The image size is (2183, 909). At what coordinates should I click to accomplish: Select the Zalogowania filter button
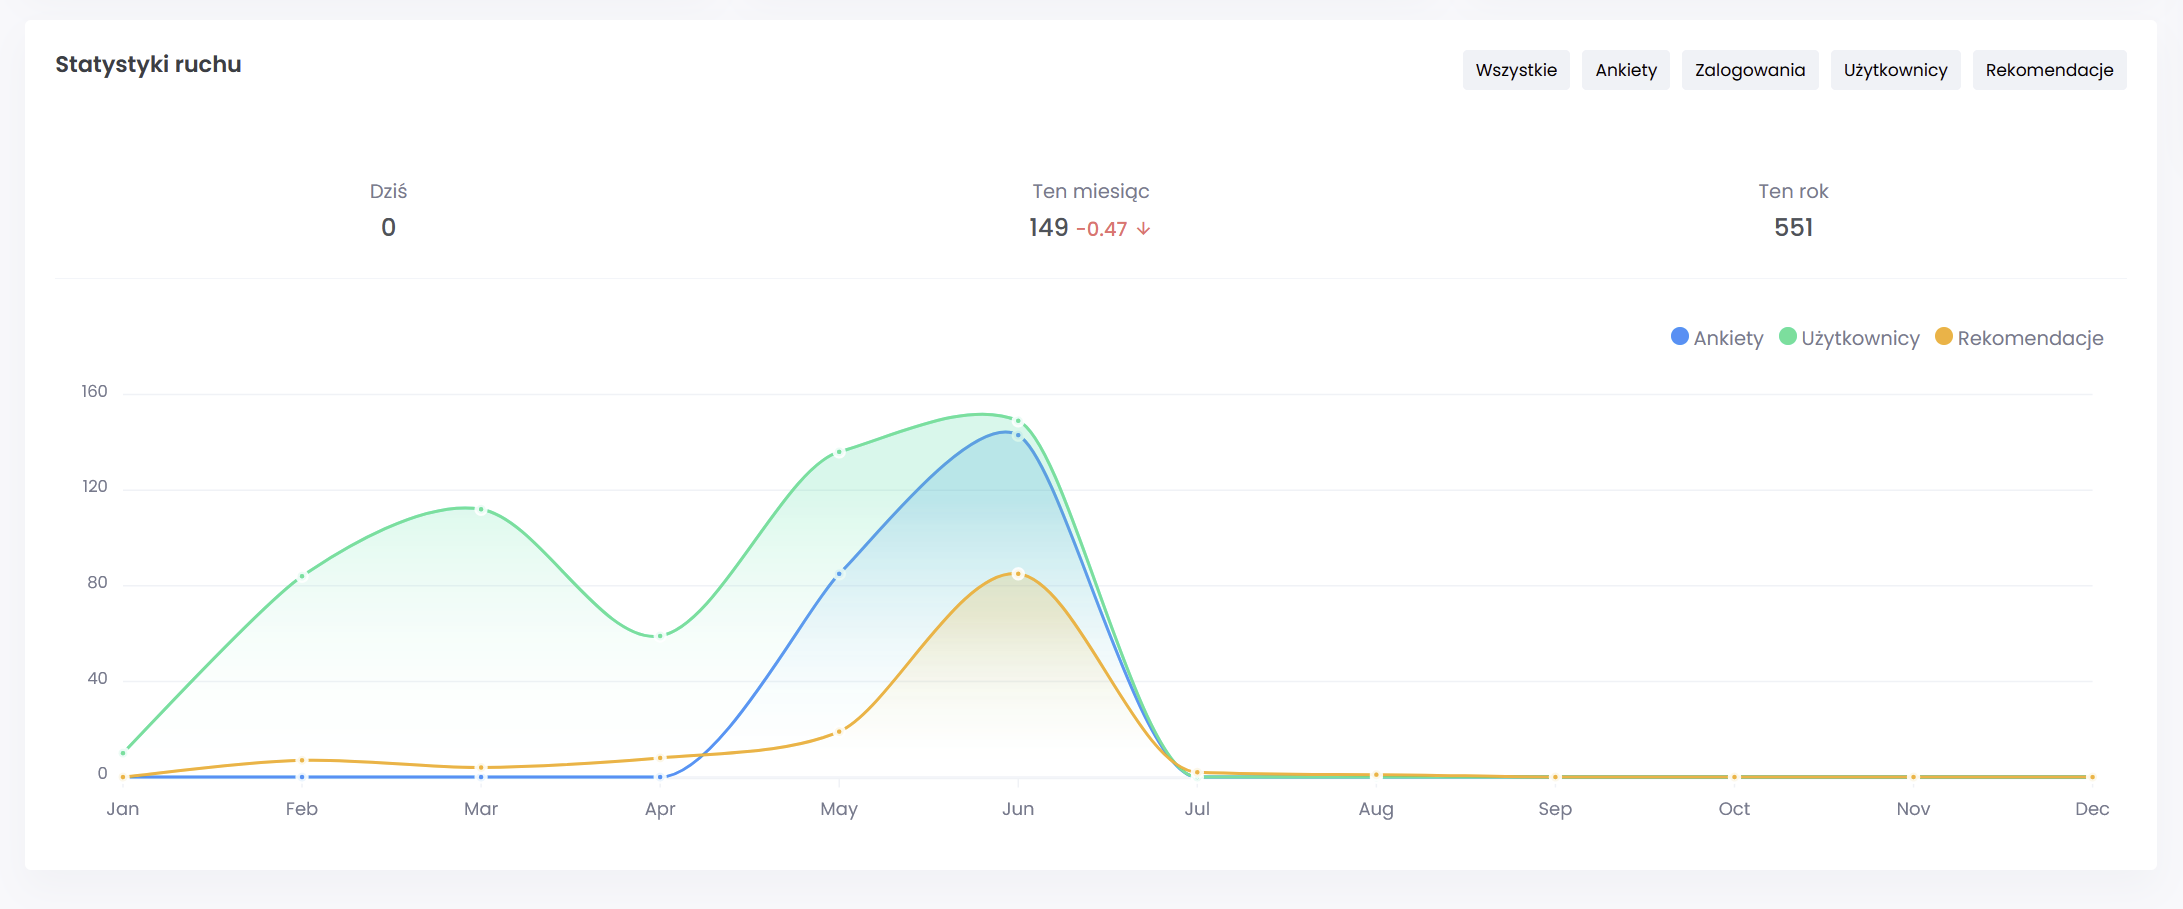tap(1749, 70)
